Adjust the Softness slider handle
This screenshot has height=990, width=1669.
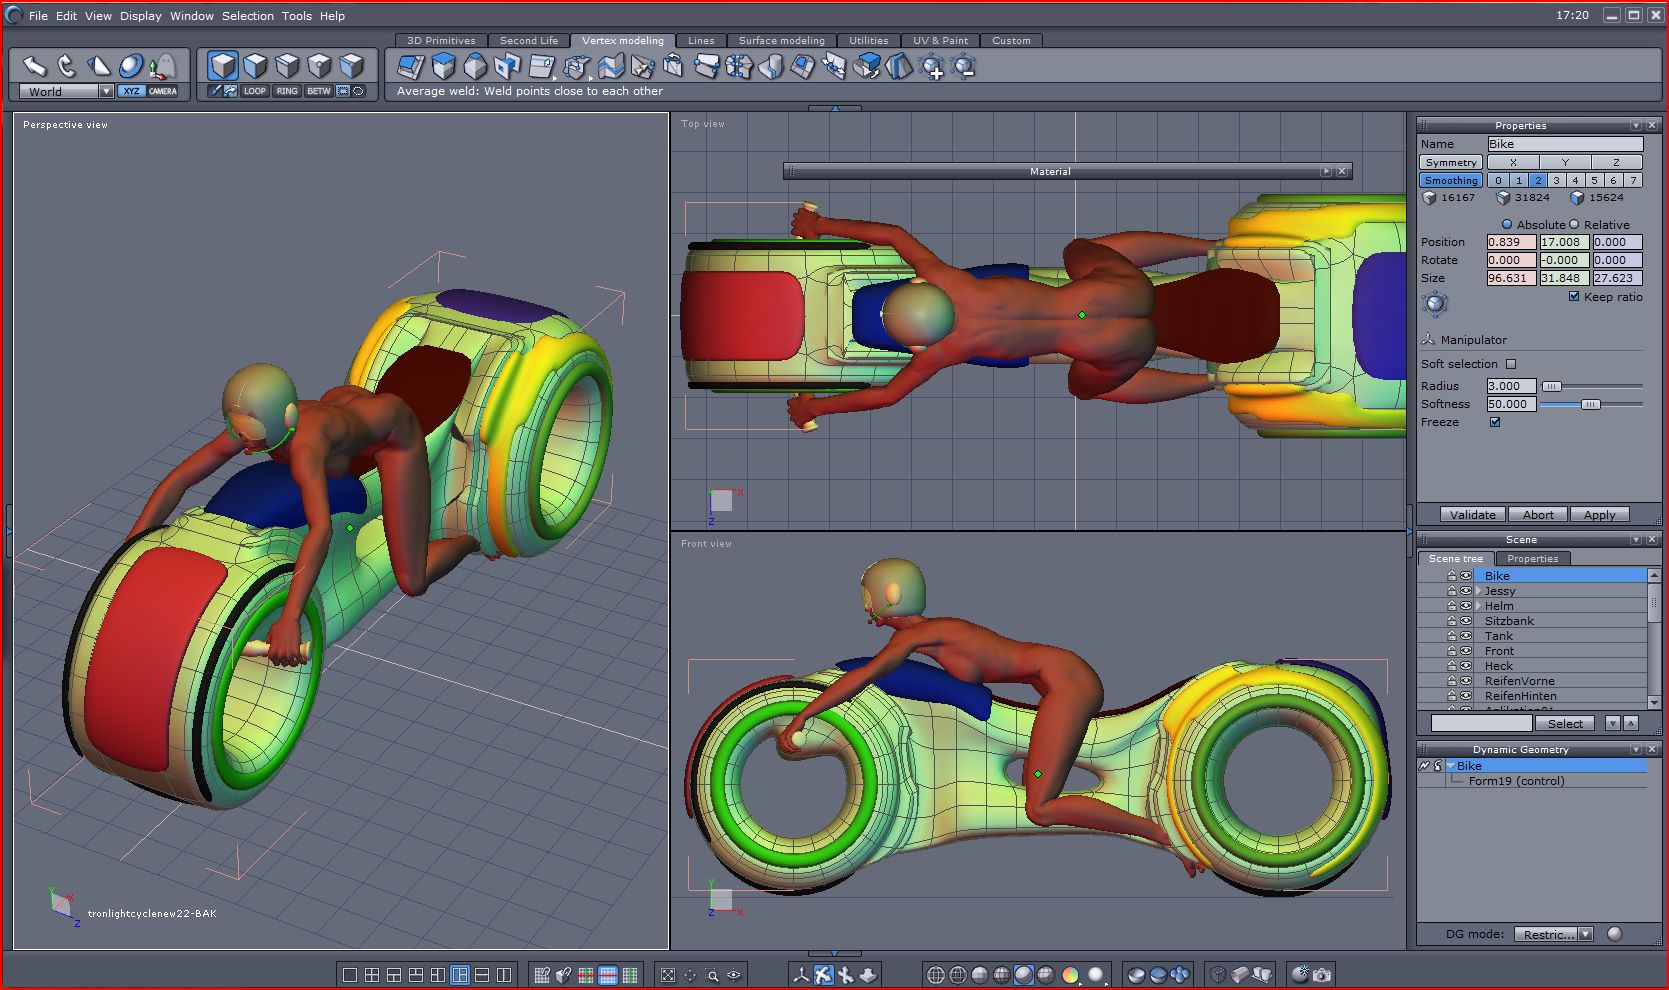click(1590, 404)
